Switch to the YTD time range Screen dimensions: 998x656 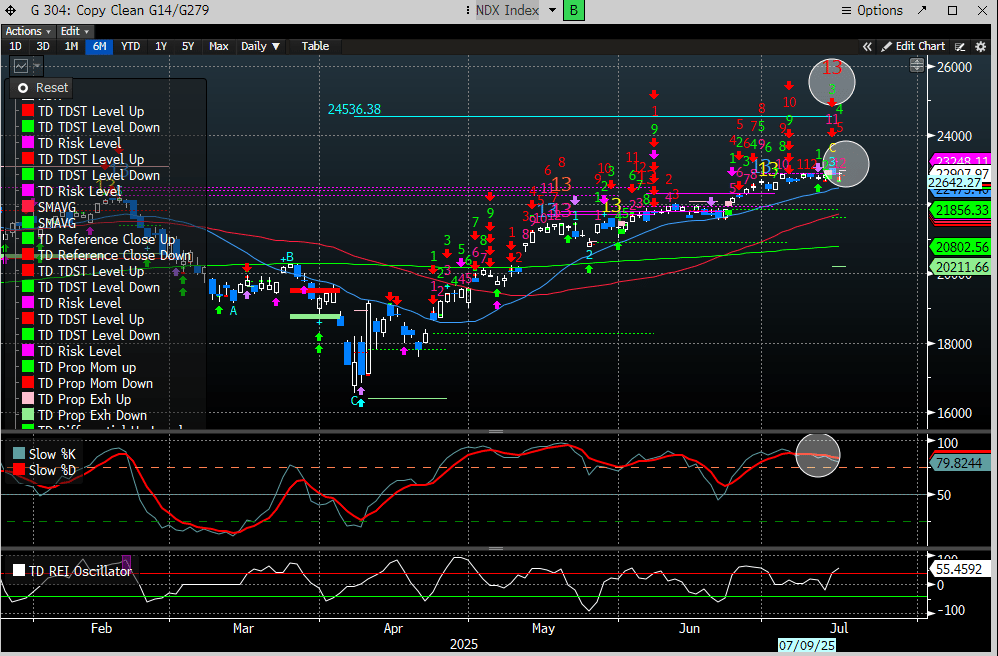[x=130, y=46]
